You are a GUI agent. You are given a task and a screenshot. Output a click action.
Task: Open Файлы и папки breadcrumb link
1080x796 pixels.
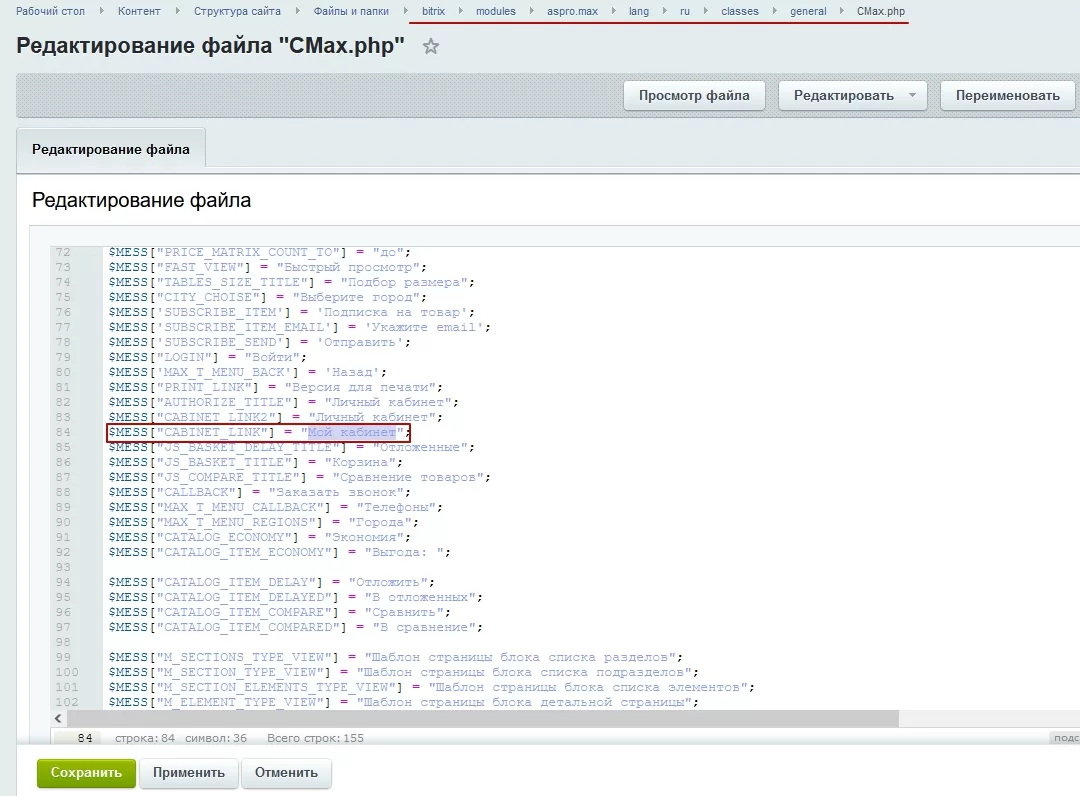pos(351,11)
